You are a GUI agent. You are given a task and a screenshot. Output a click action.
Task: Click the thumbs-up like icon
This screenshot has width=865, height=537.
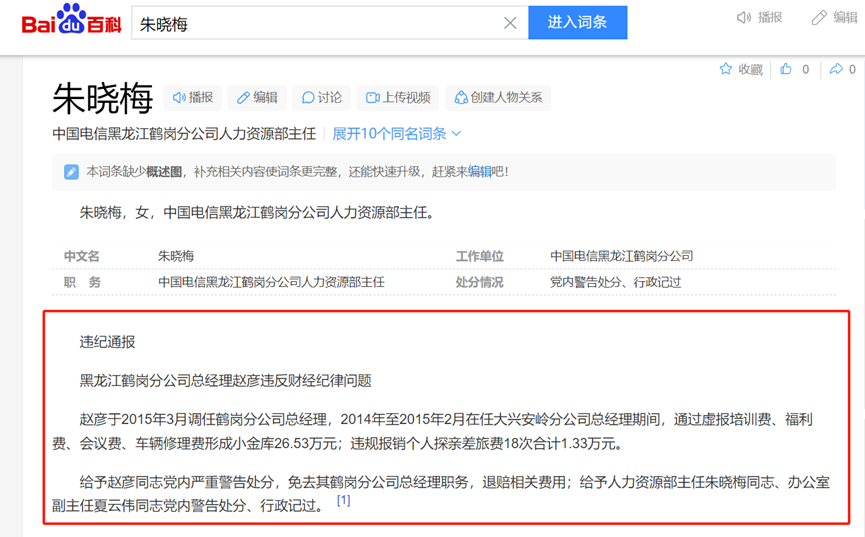pyautogui.click(x=786, y=69)
